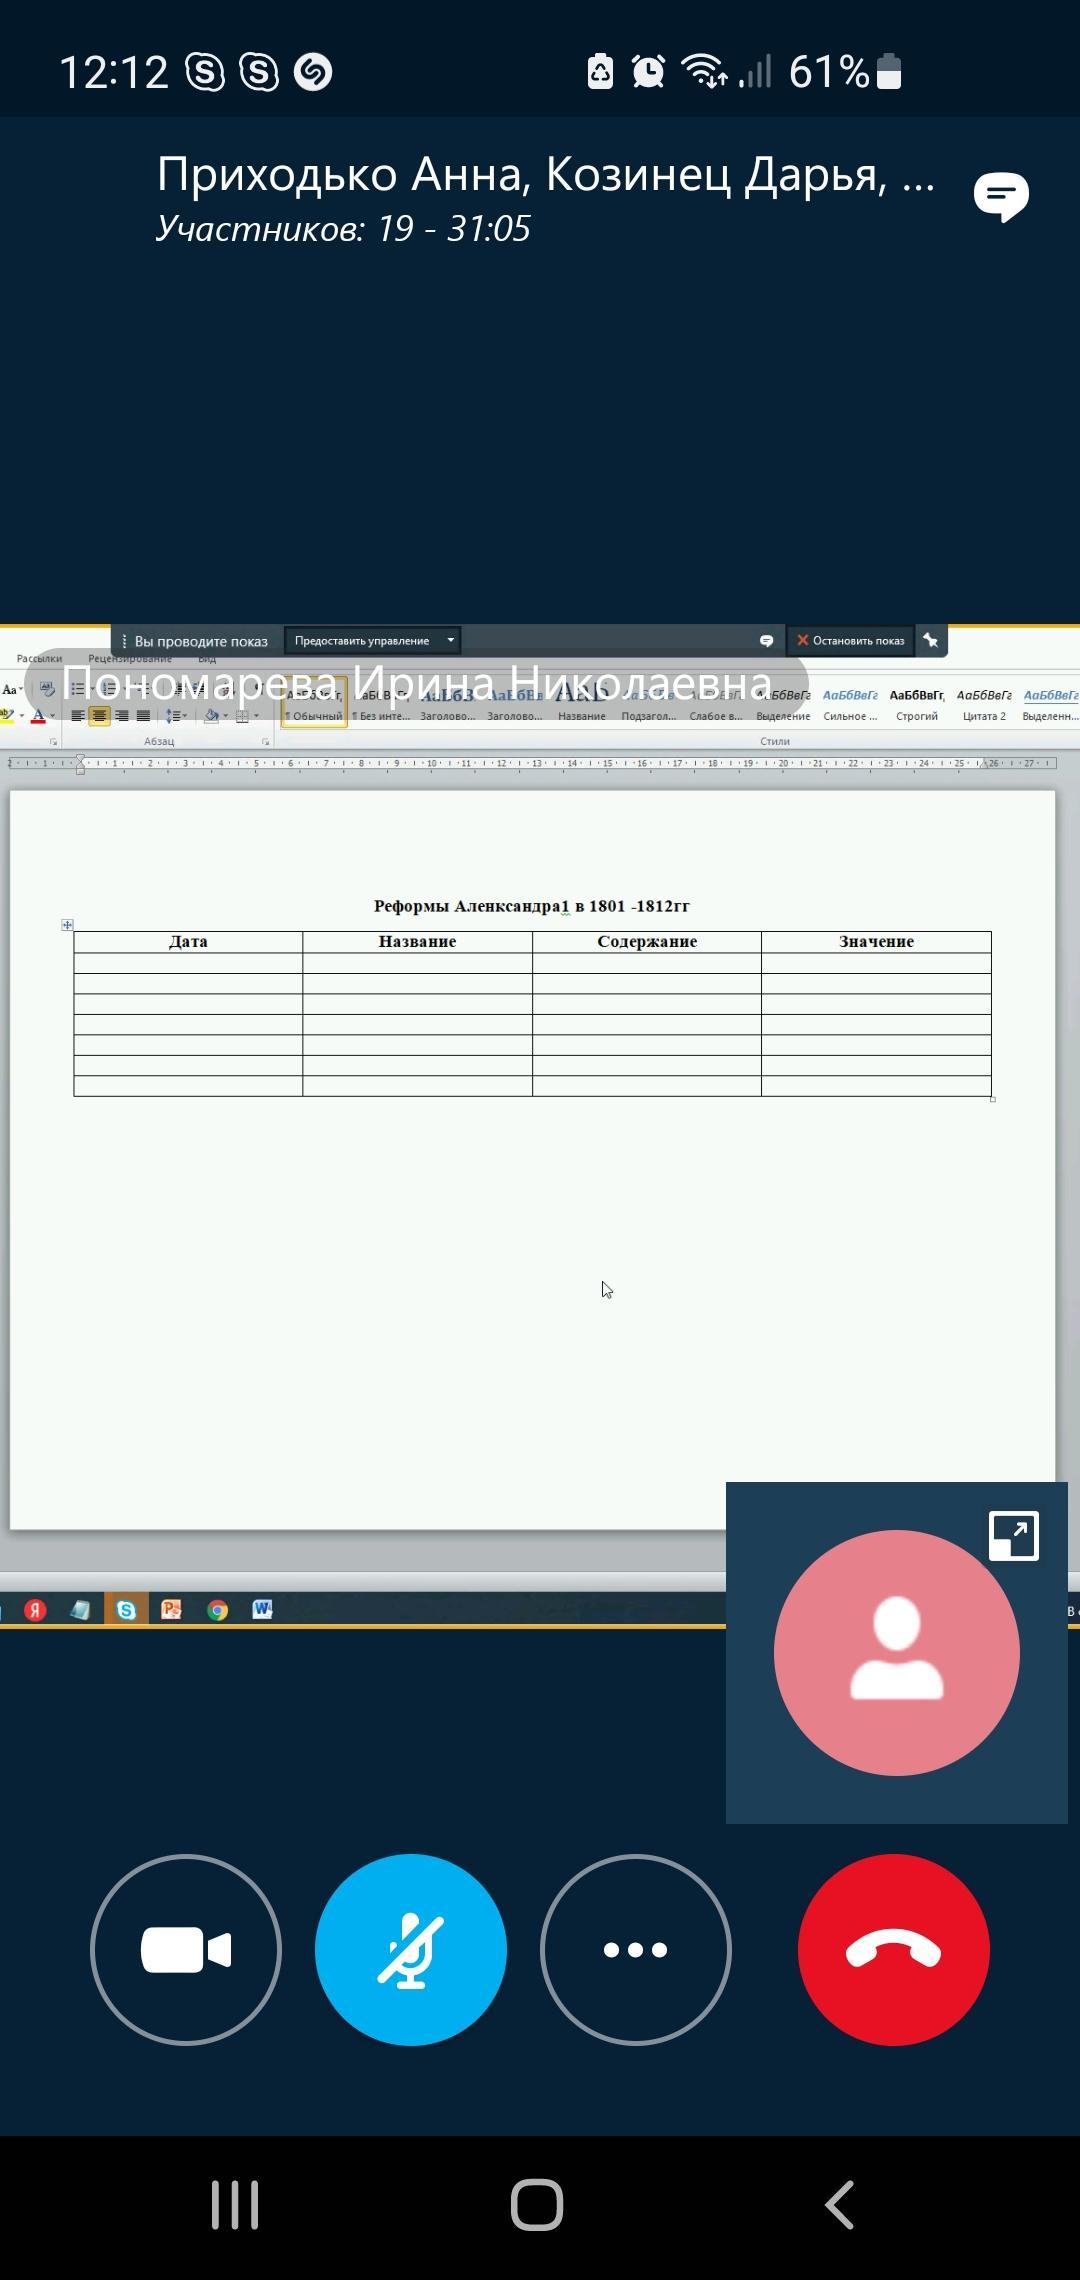Click the first empty cell under 'Дата'
Screen dimensions: 1080x2280
(188, 963)
